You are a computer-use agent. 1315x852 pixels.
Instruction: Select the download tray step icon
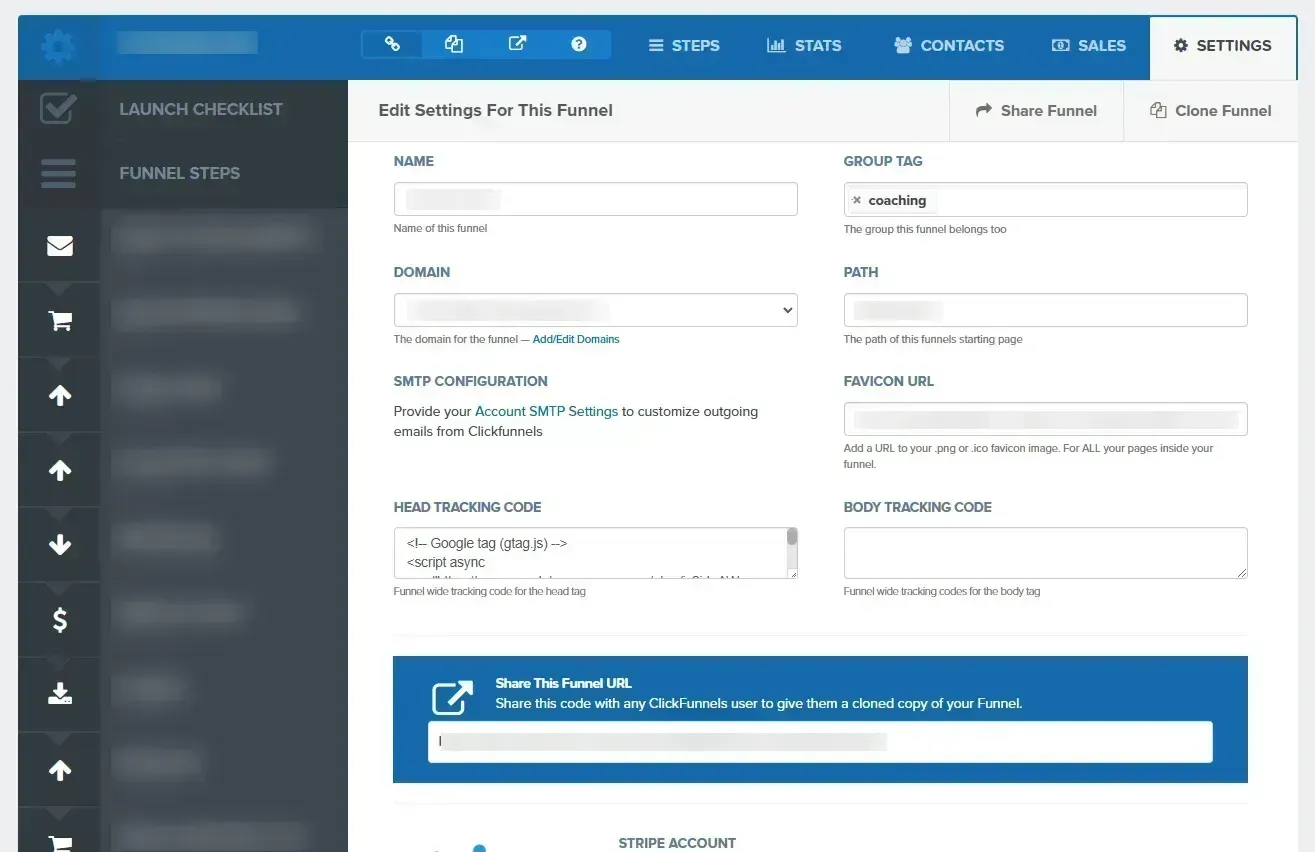click(60, 694)
